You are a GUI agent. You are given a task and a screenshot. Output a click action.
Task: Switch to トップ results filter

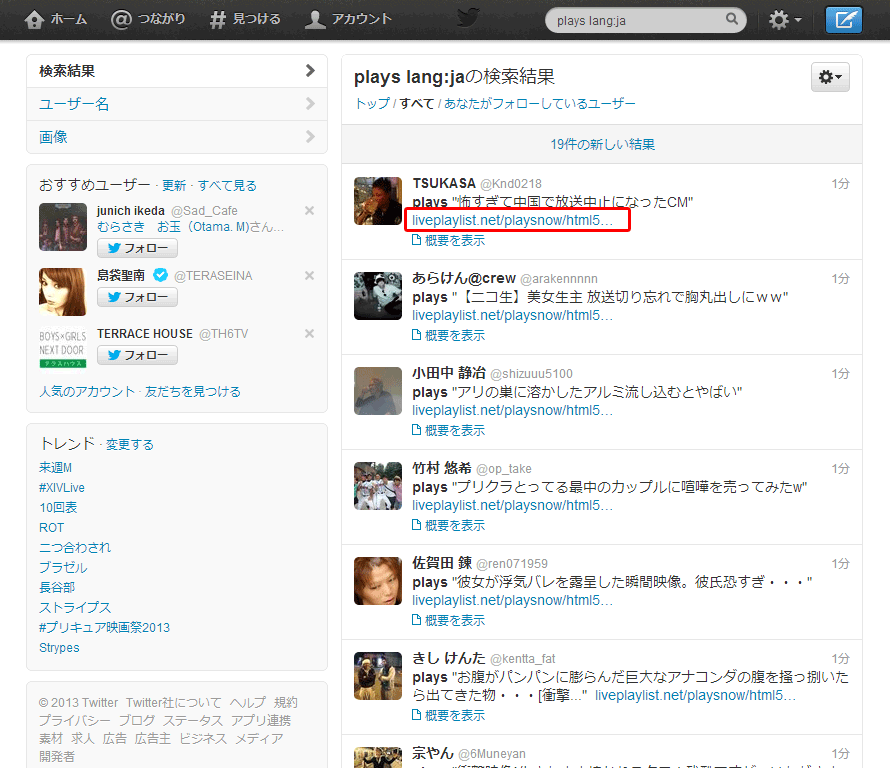[x=372, y=103]
